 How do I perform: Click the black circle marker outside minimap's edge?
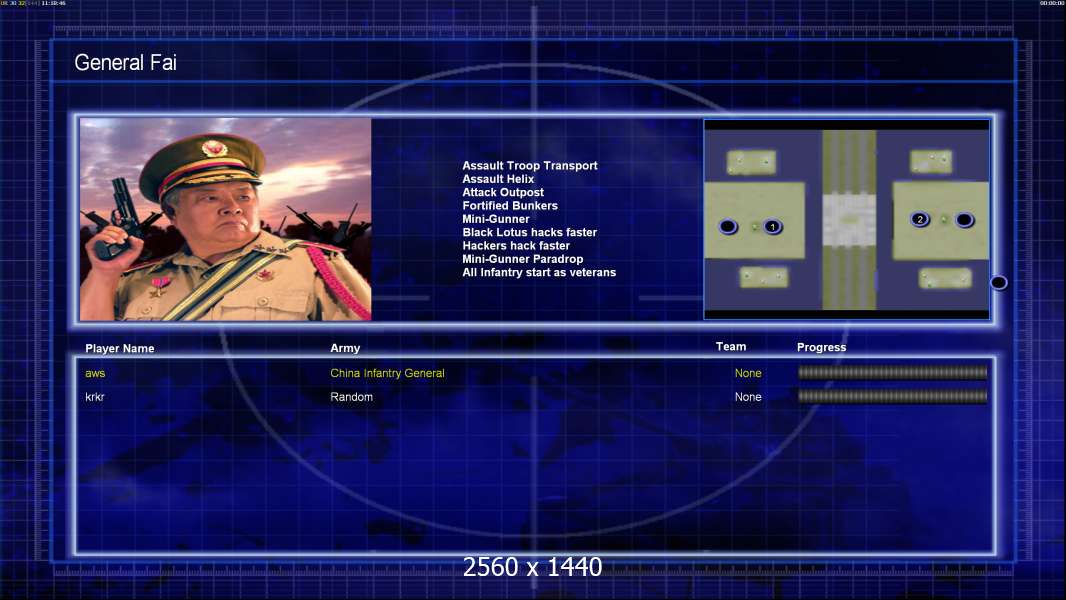(x=999, y=282)
